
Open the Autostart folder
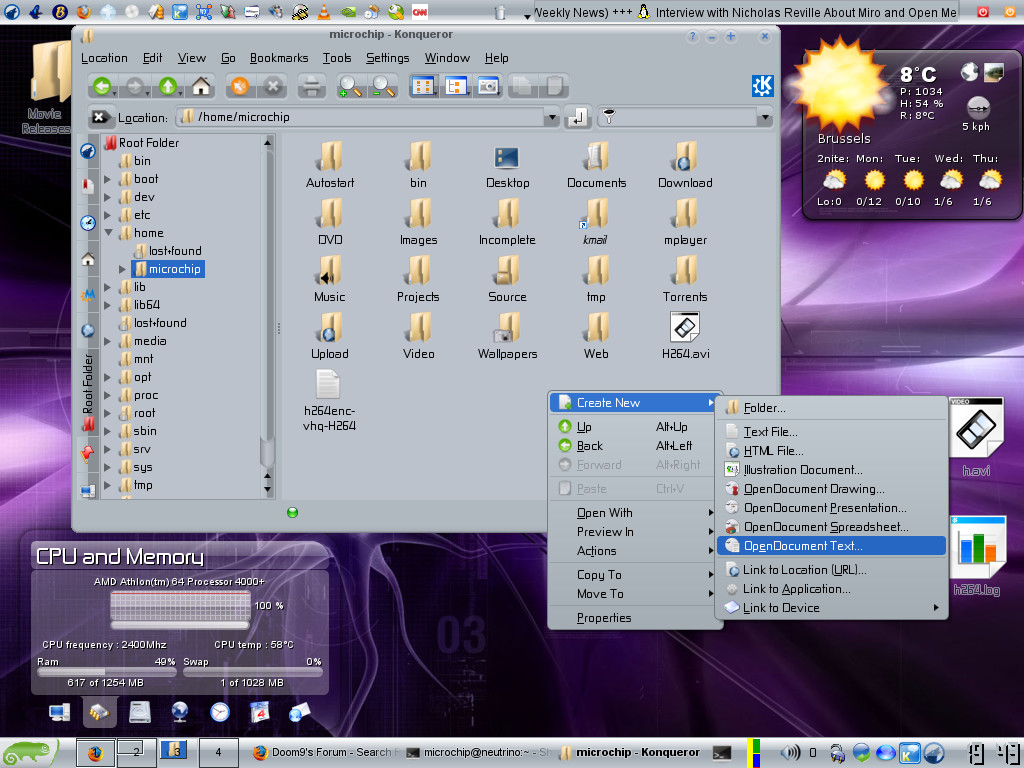coord(330,166)
